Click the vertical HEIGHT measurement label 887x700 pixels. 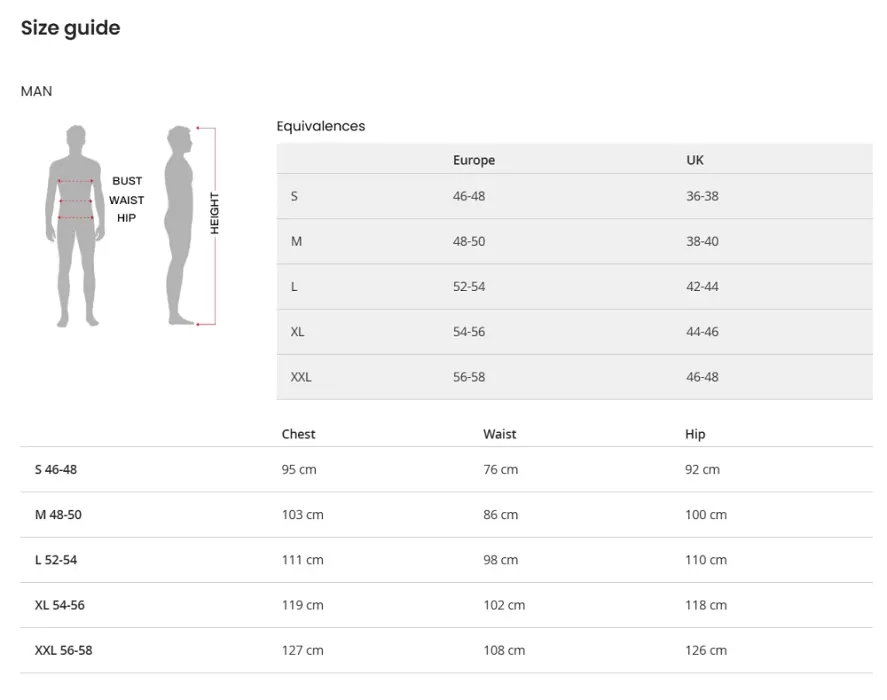(214, 213)
